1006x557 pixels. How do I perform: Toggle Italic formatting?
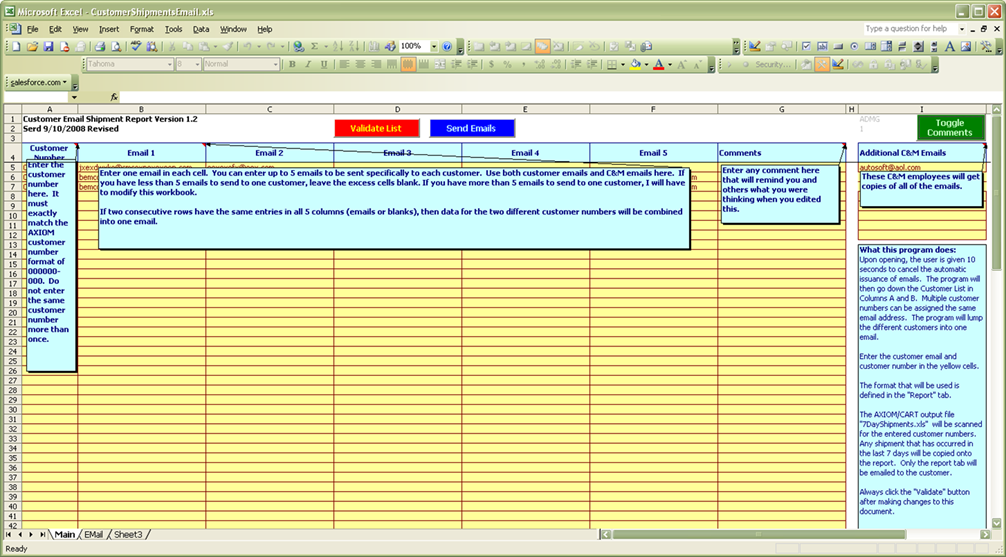click(x=308, y=64)
